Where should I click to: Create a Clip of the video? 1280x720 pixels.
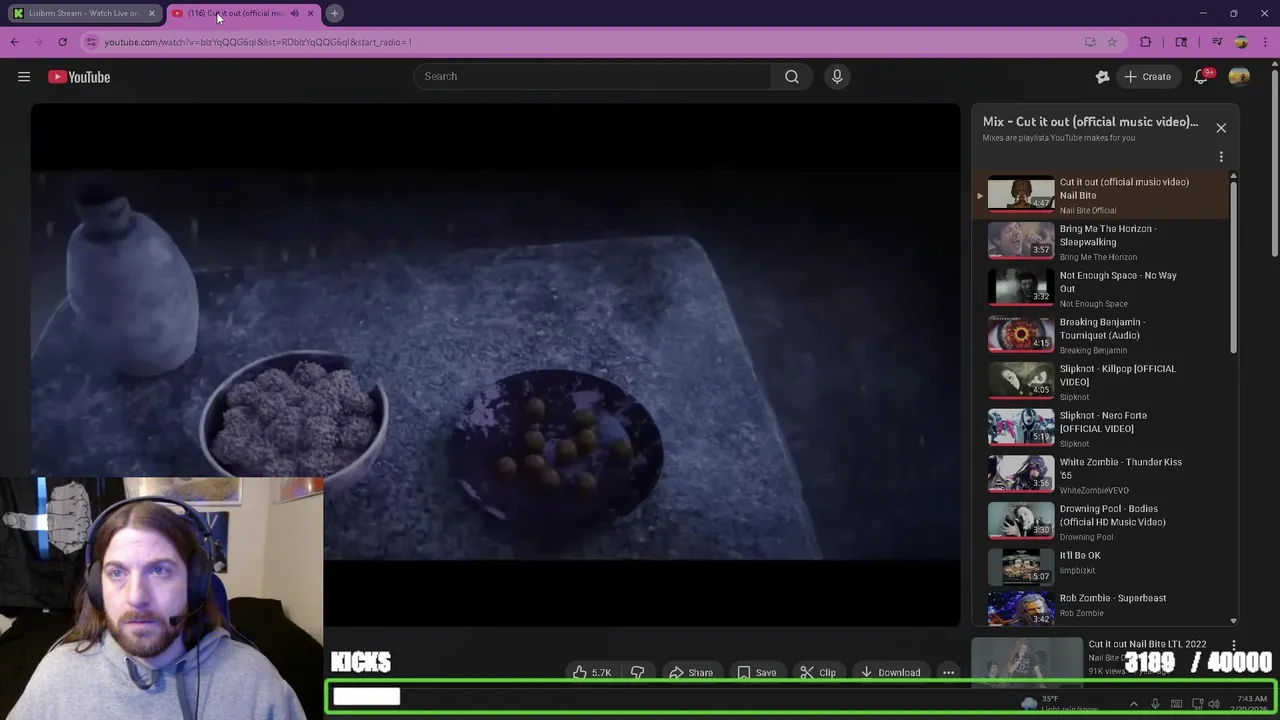pos(818,673)
